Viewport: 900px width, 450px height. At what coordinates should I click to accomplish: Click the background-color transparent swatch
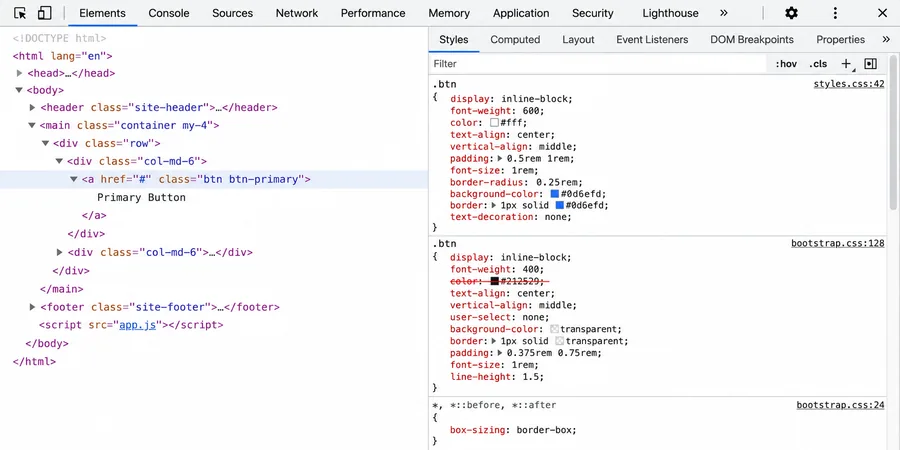pyautogui.click(x=554, y=329)
